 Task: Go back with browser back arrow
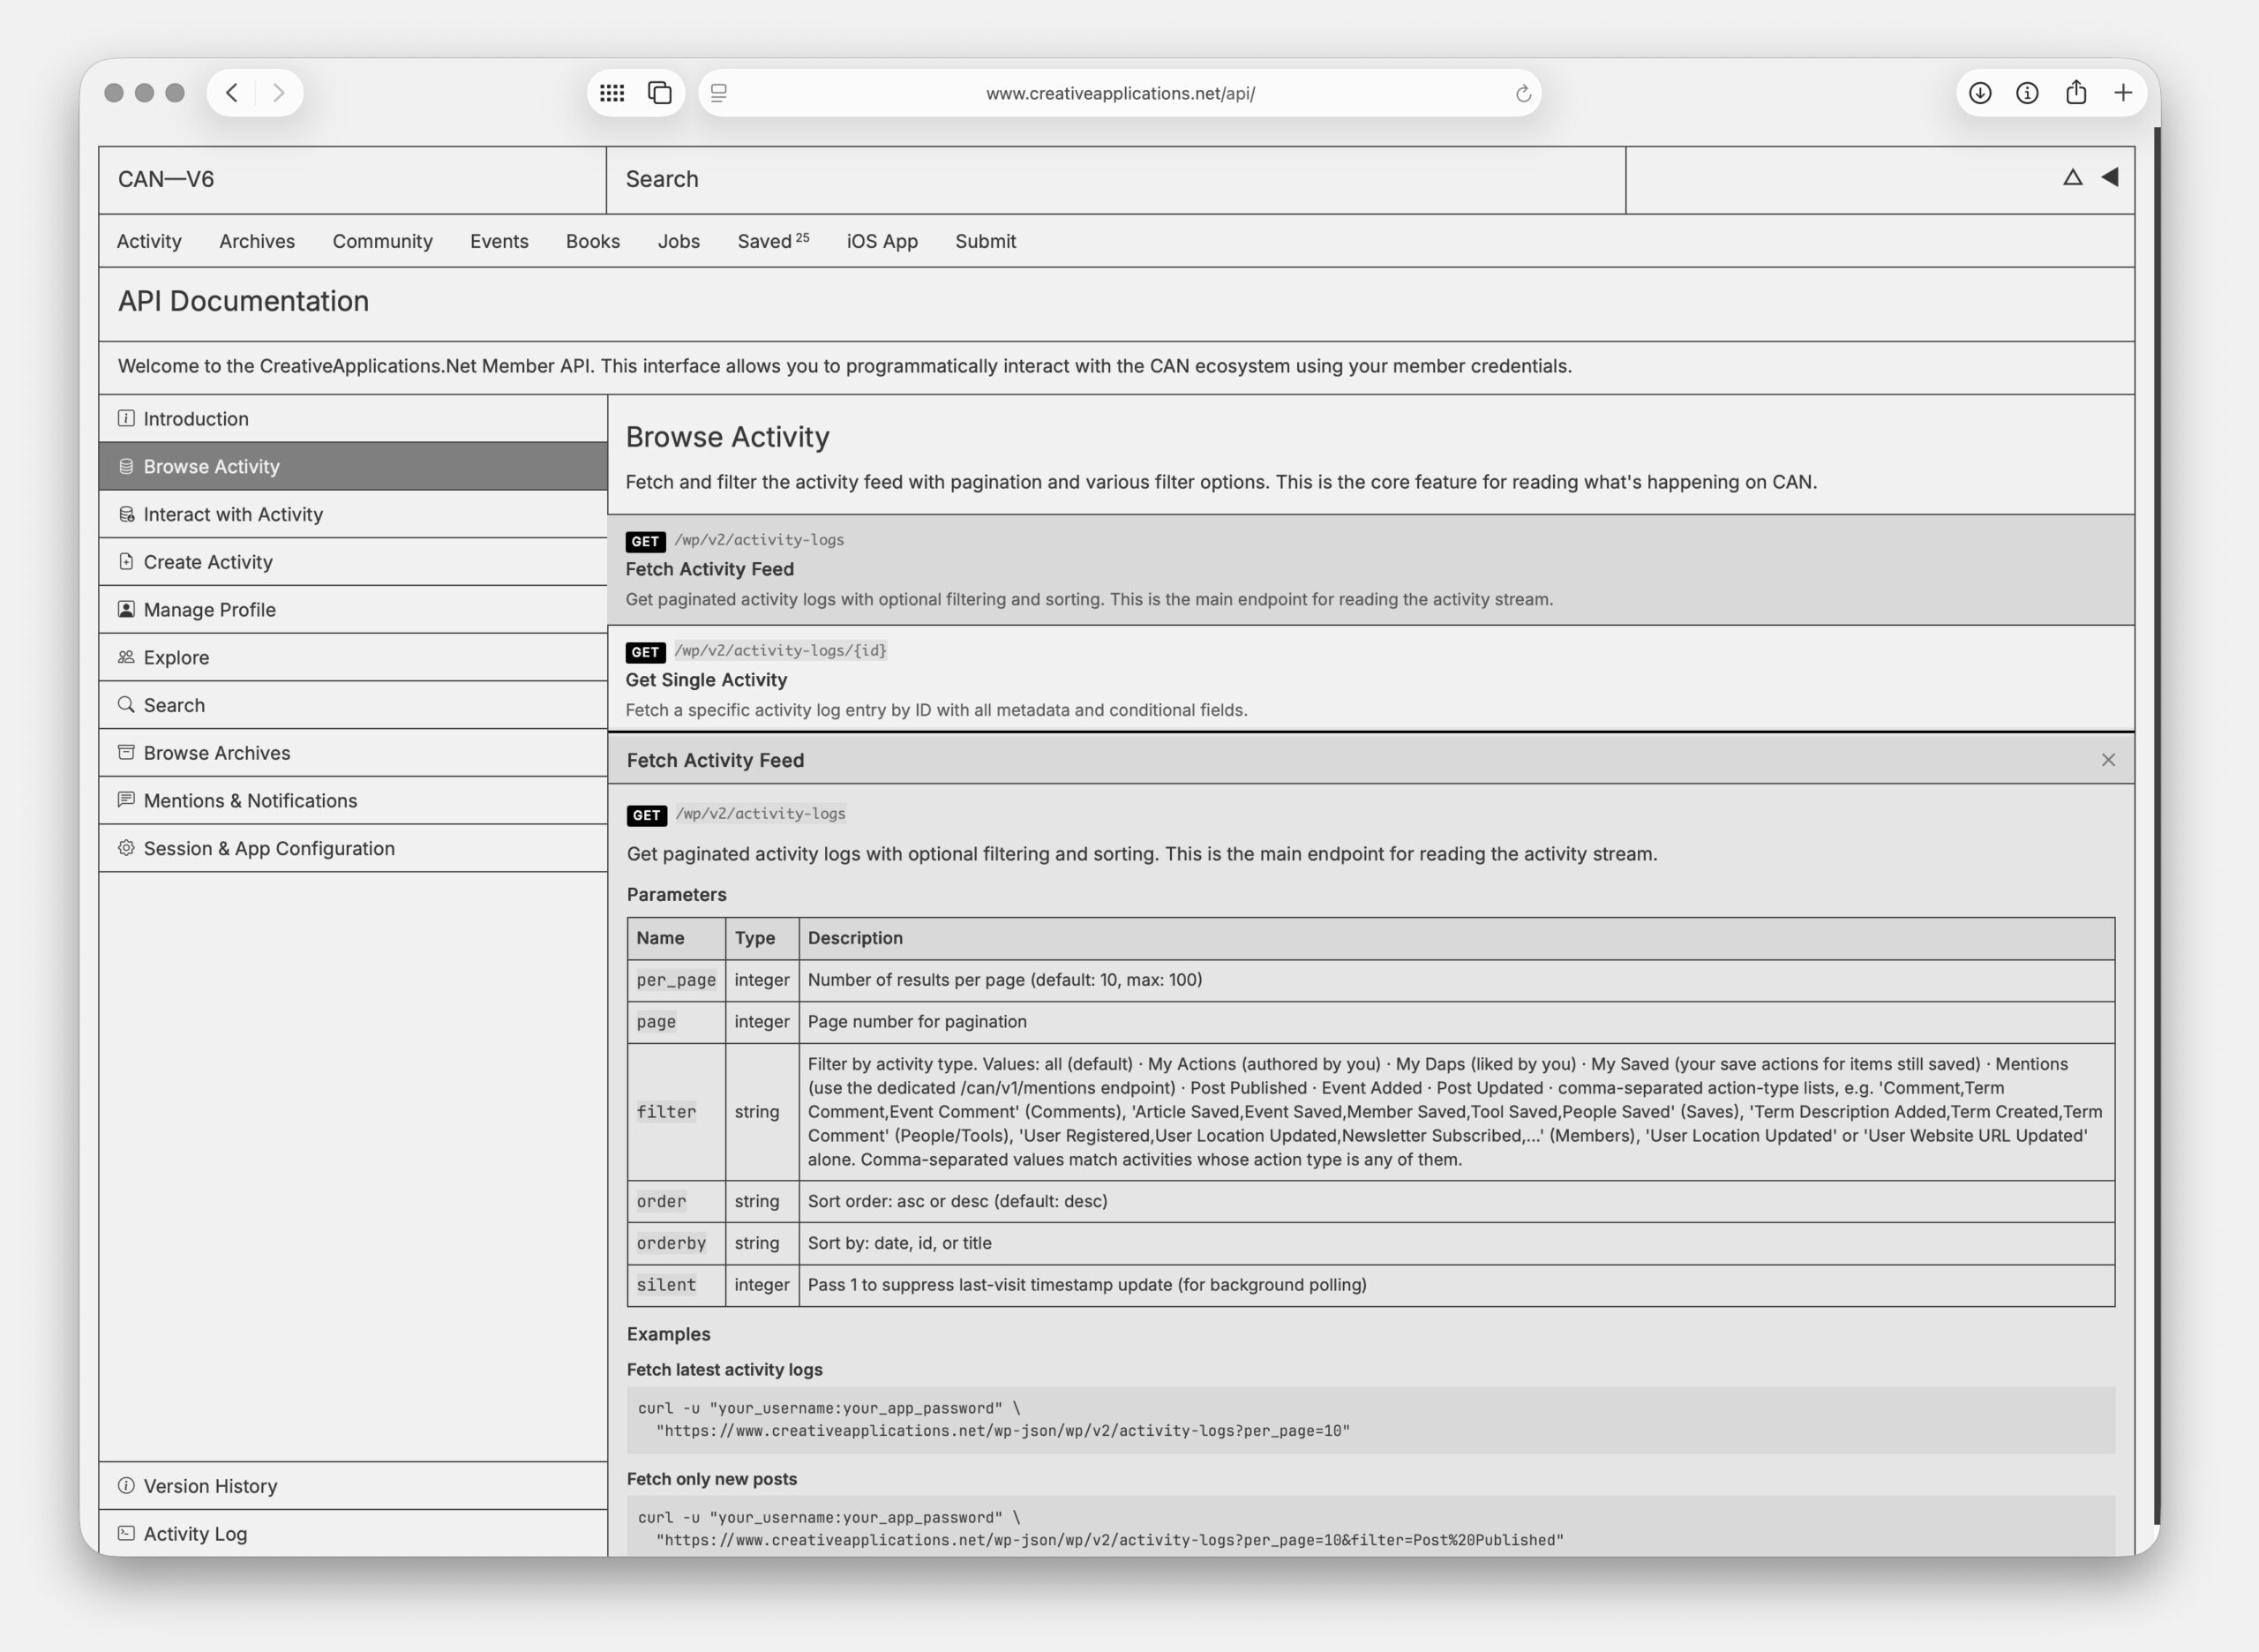point(232,93)
